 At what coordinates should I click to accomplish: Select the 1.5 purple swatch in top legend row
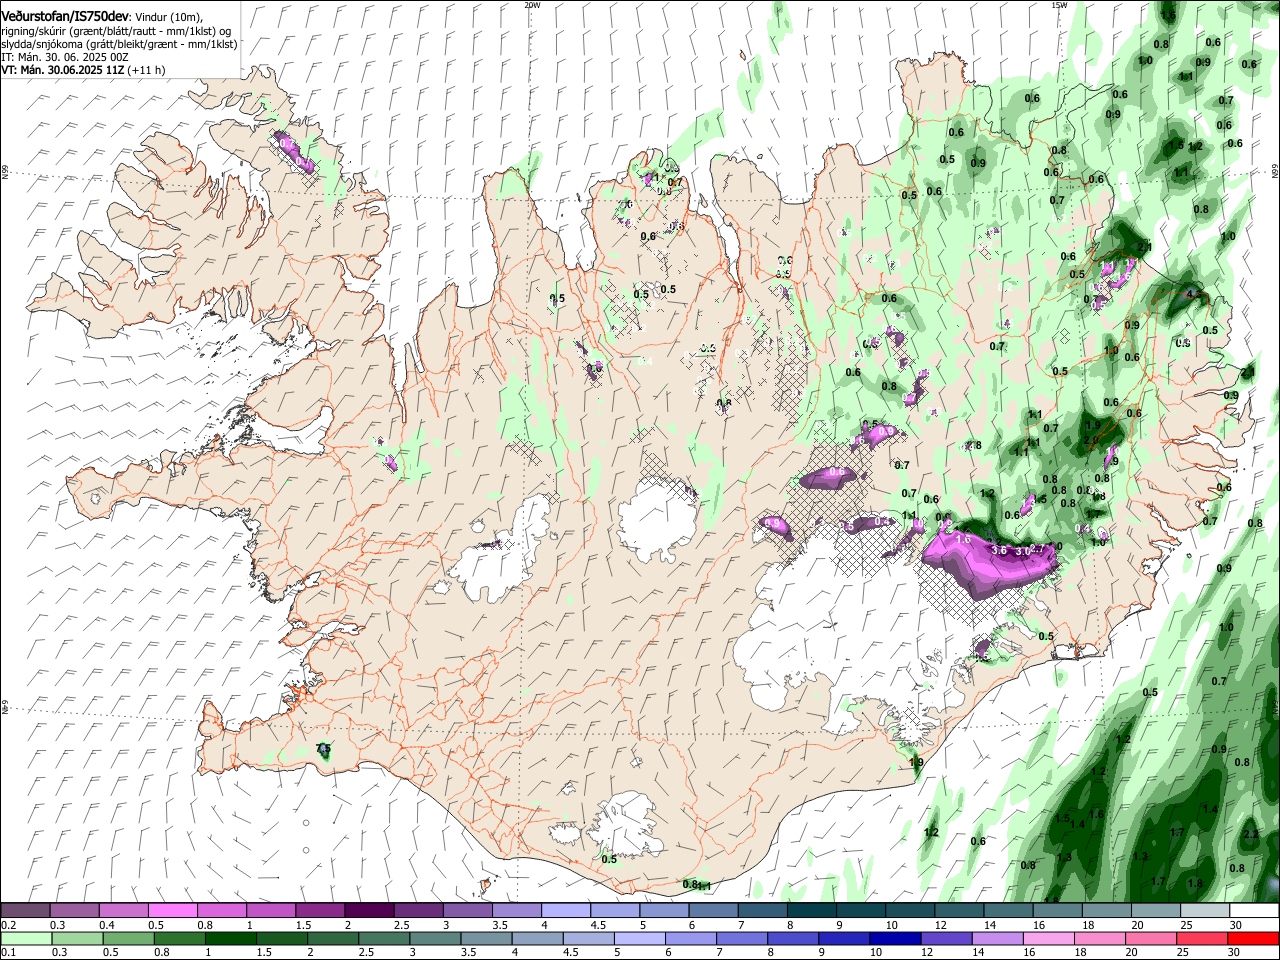coord(319,911)
